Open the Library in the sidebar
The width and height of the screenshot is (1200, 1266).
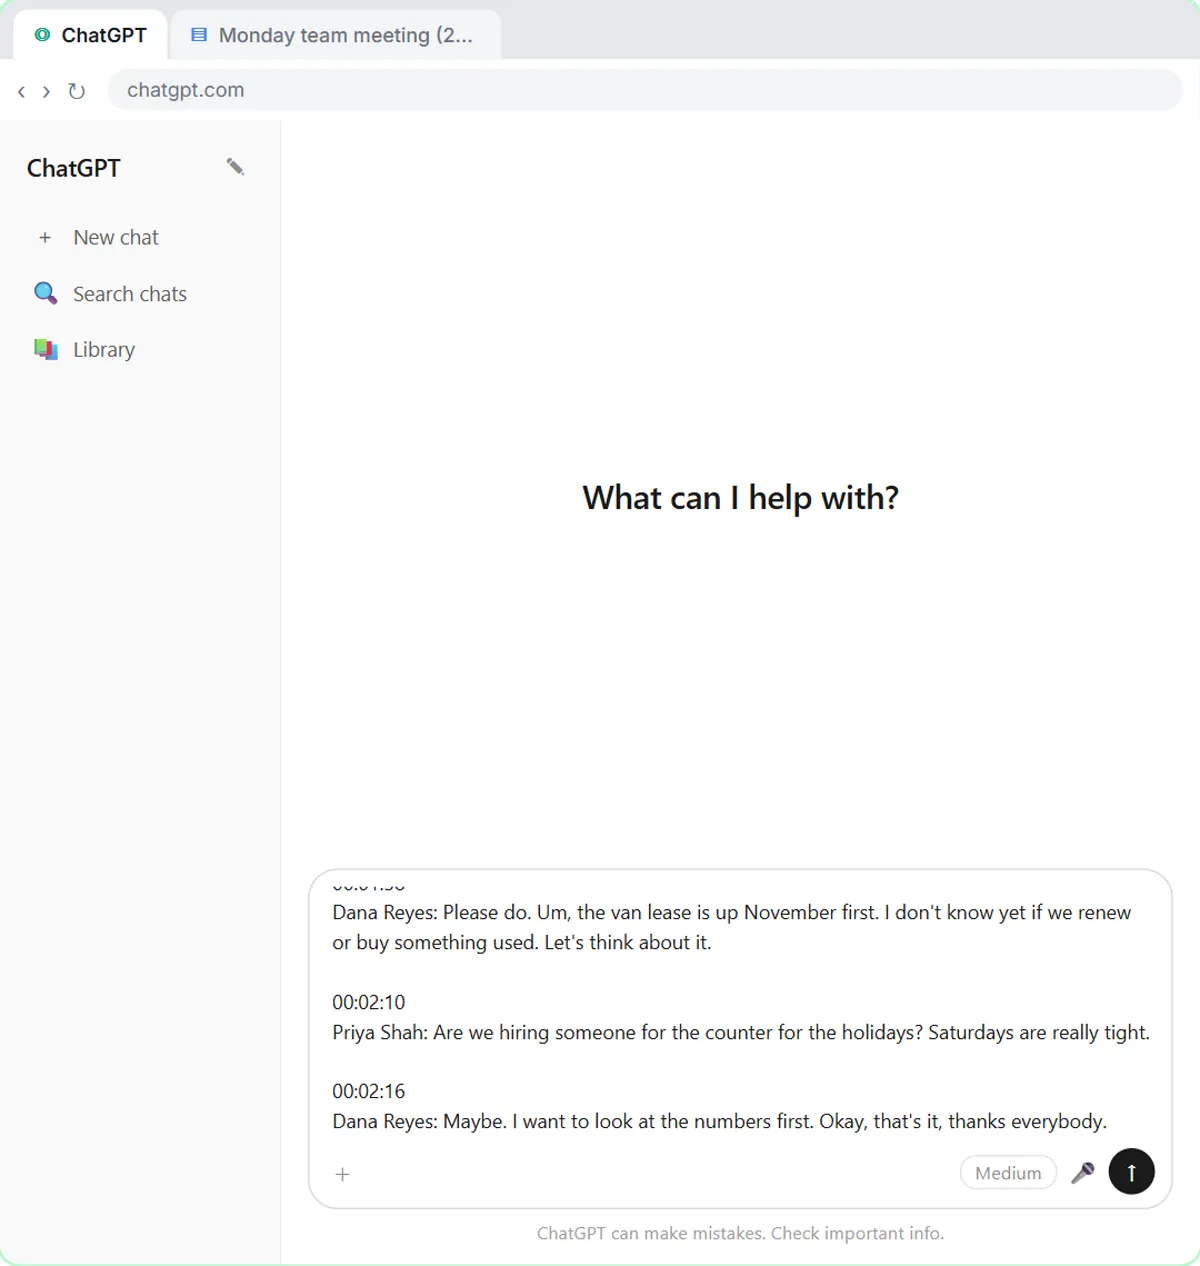140,350
